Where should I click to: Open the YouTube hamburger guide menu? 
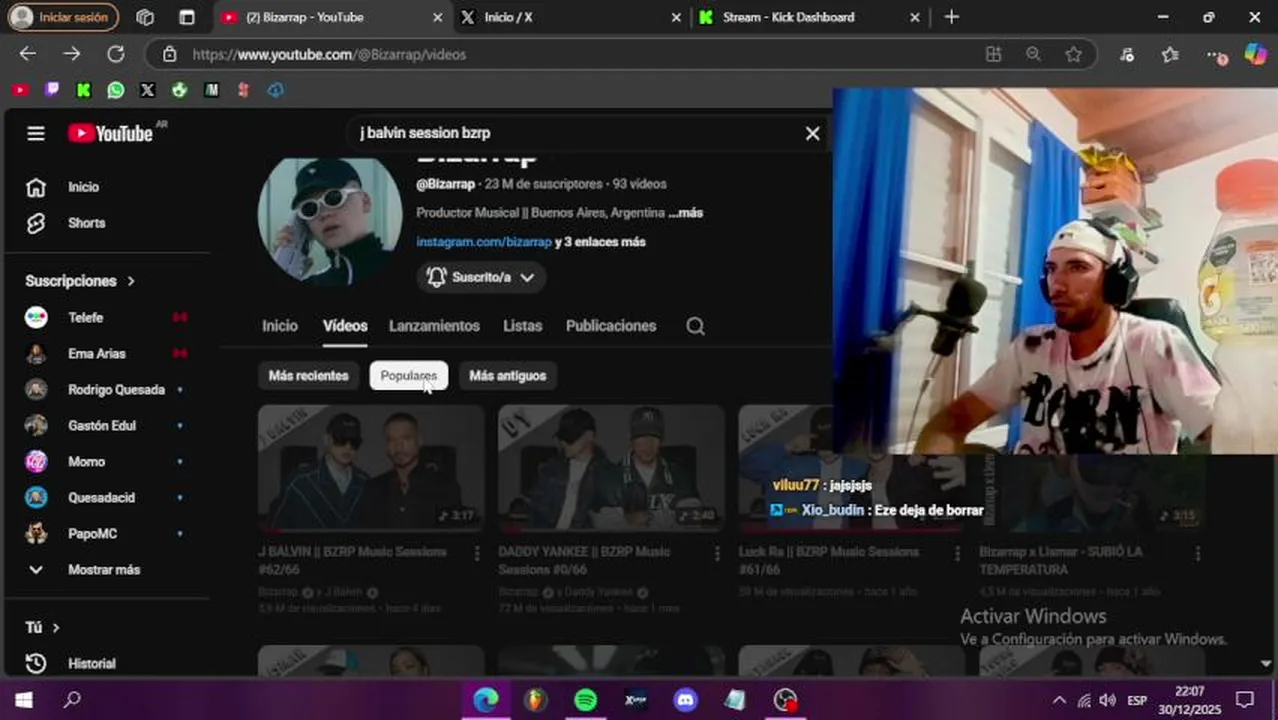pyautogui.click(x=36, y=133)
